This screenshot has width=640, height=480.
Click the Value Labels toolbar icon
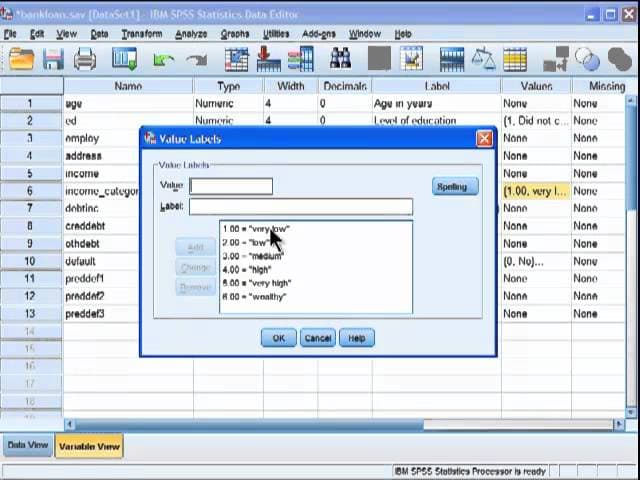[x=556, y=59]
